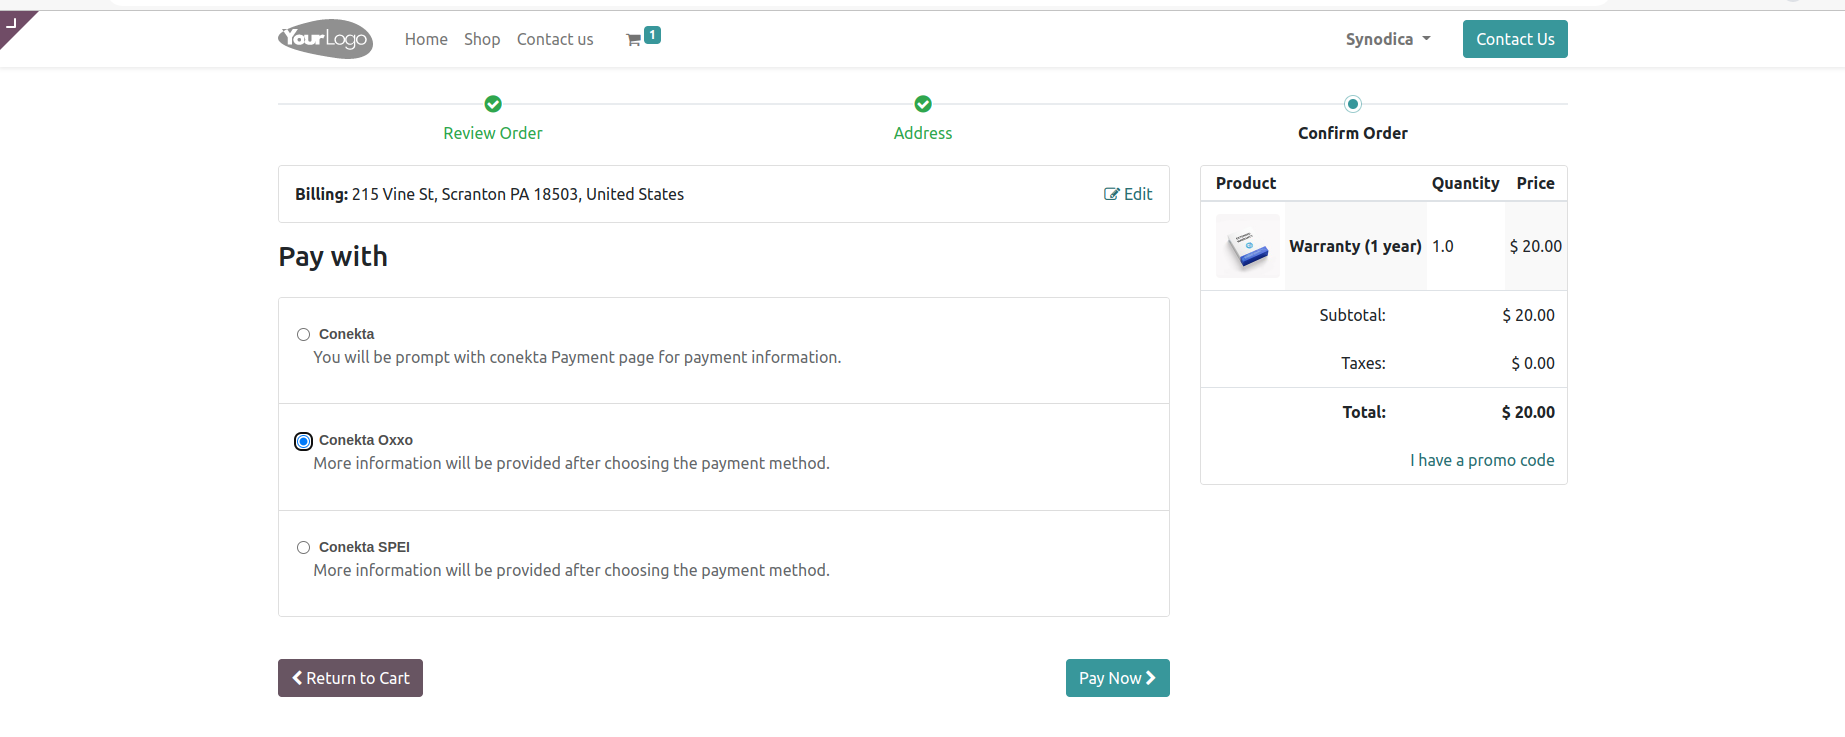Click the Return to Cart button
This screenshot has height=737, width=1845.
tap(350, 678)
